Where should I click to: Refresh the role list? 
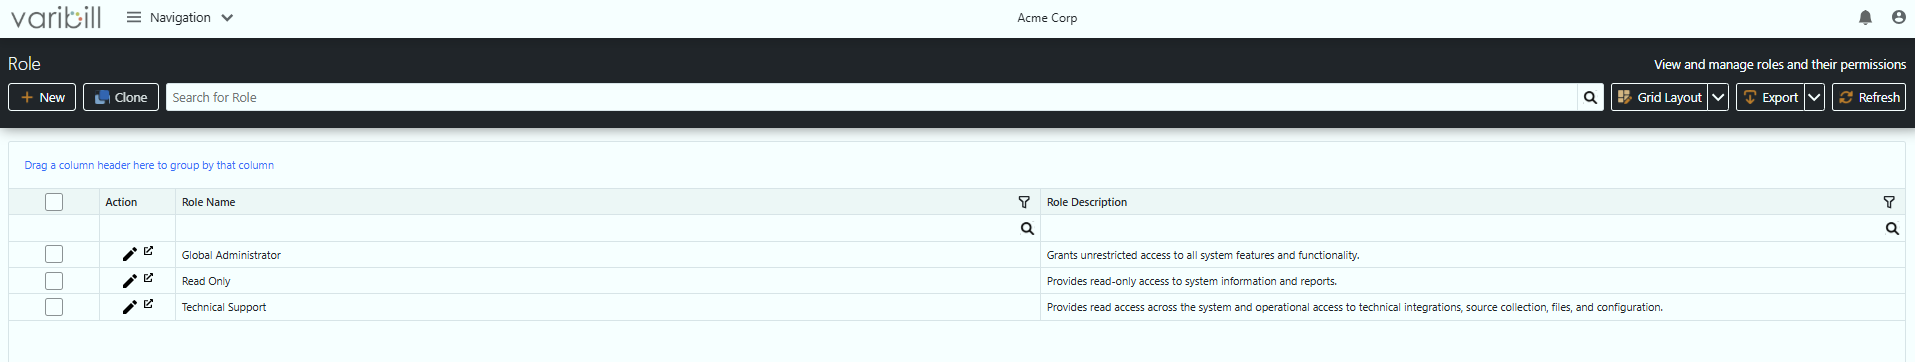click(x=1869, y=97)
